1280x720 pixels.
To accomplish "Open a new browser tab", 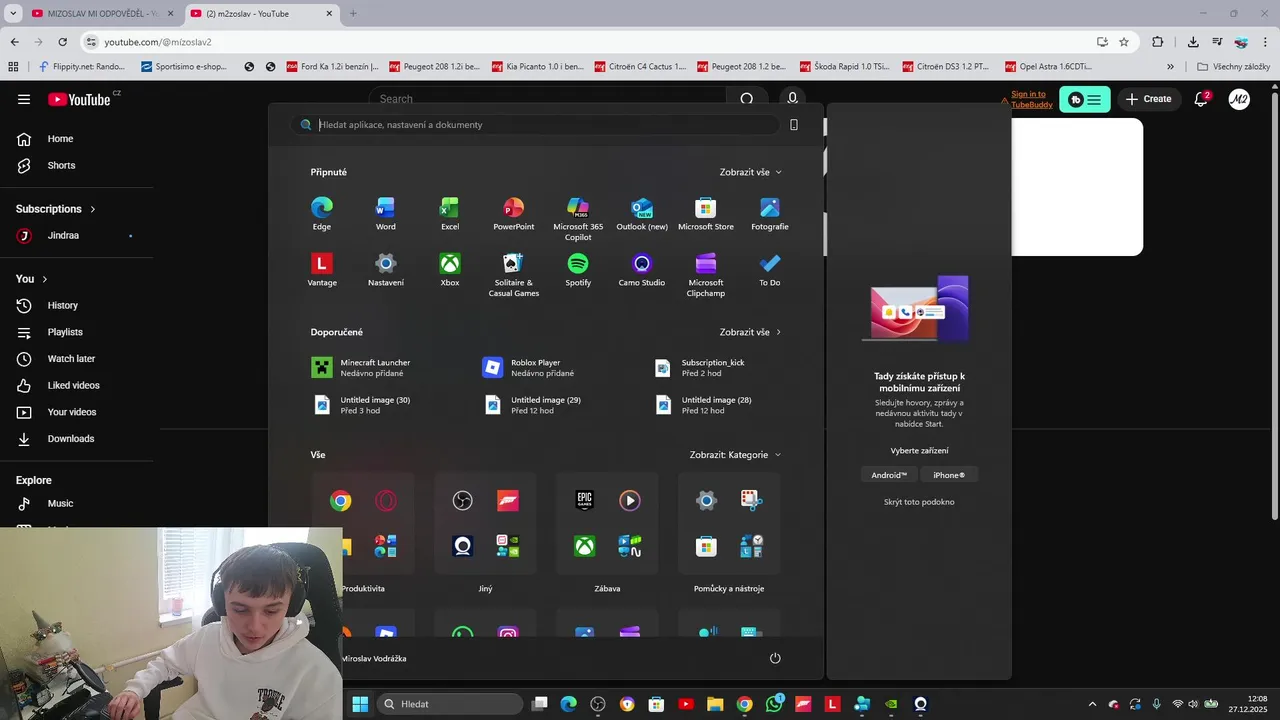I will pyautogui.click(x=353, y=14).
